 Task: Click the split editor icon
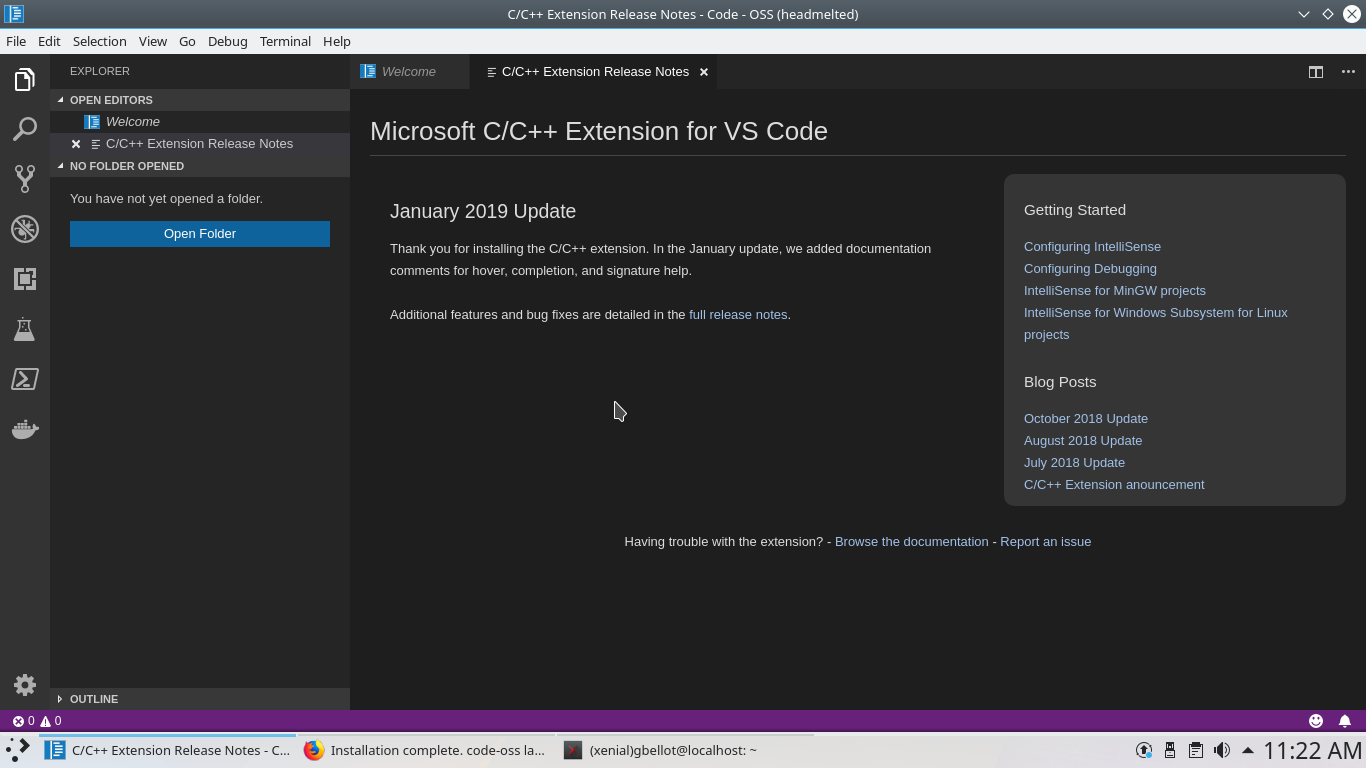point(1316,72)
